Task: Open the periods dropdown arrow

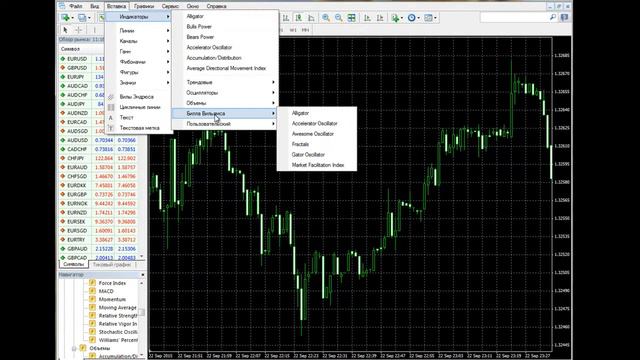Action: tap(419, 18)
